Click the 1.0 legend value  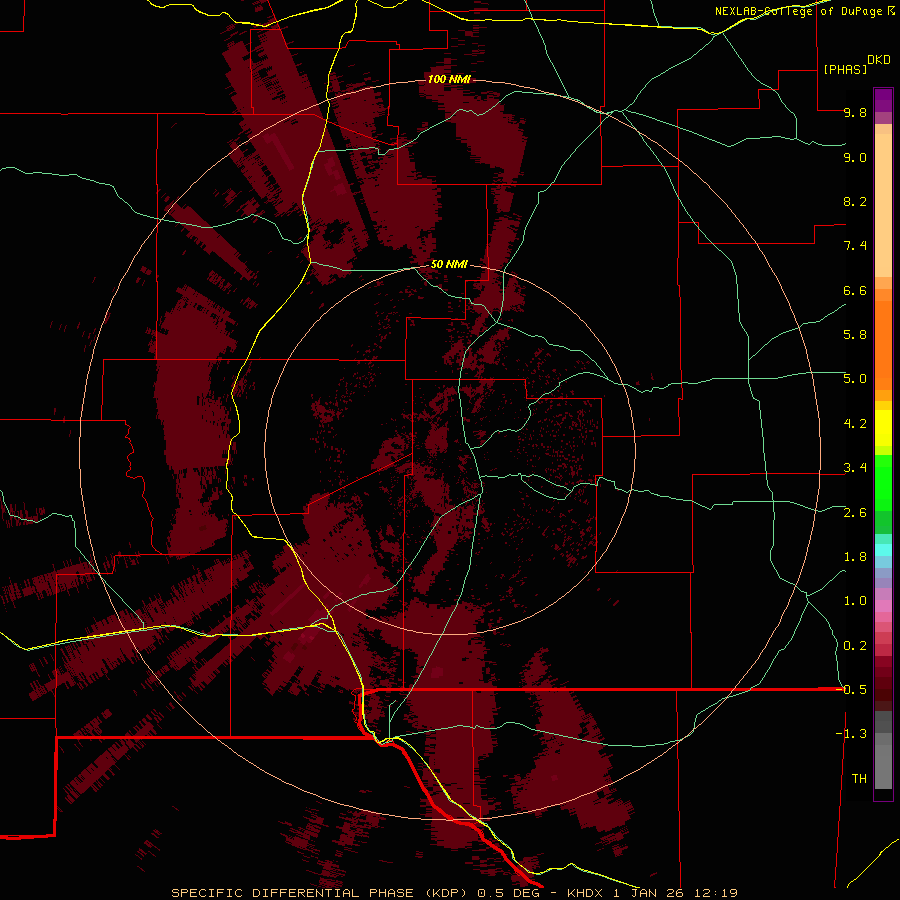point(855,601)
